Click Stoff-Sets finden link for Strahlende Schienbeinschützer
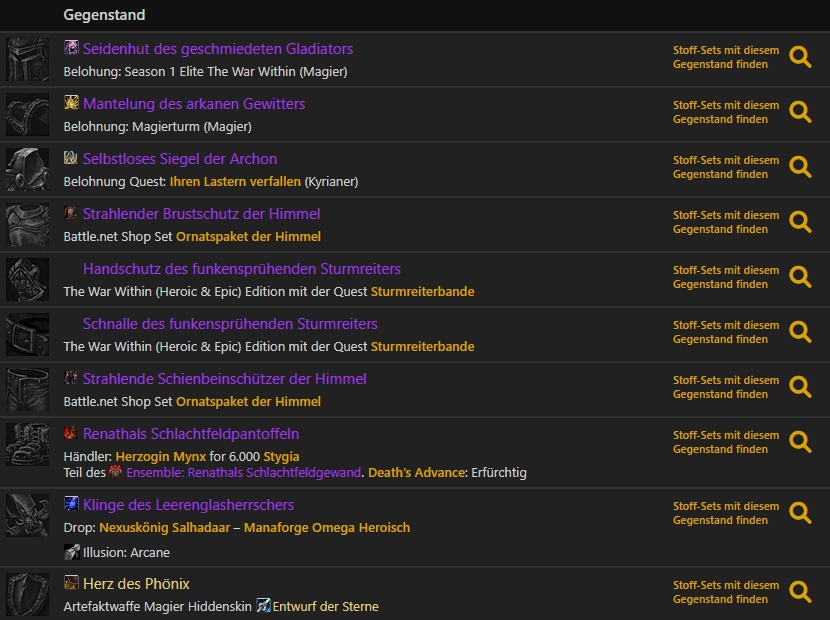 (725, 387)
